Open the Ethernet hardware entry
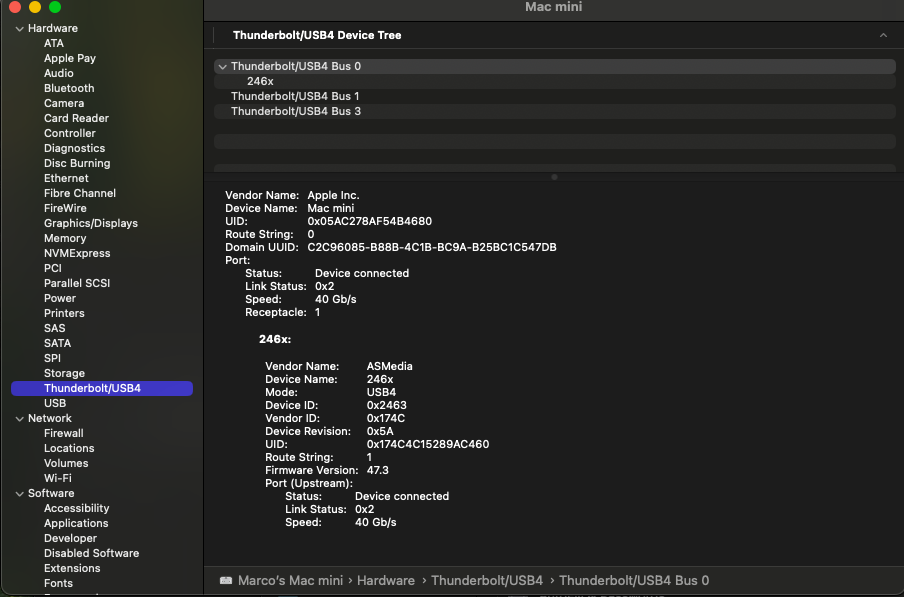 point(66,178)
